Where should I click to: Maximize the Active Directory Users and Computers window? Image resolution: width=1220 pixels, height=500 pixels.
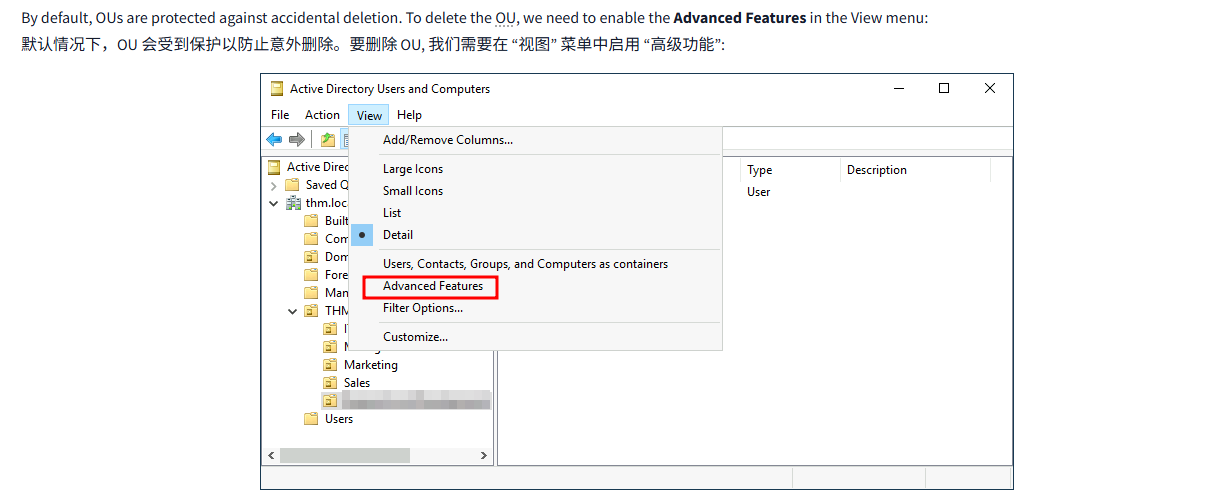click(x=944, y=88)
